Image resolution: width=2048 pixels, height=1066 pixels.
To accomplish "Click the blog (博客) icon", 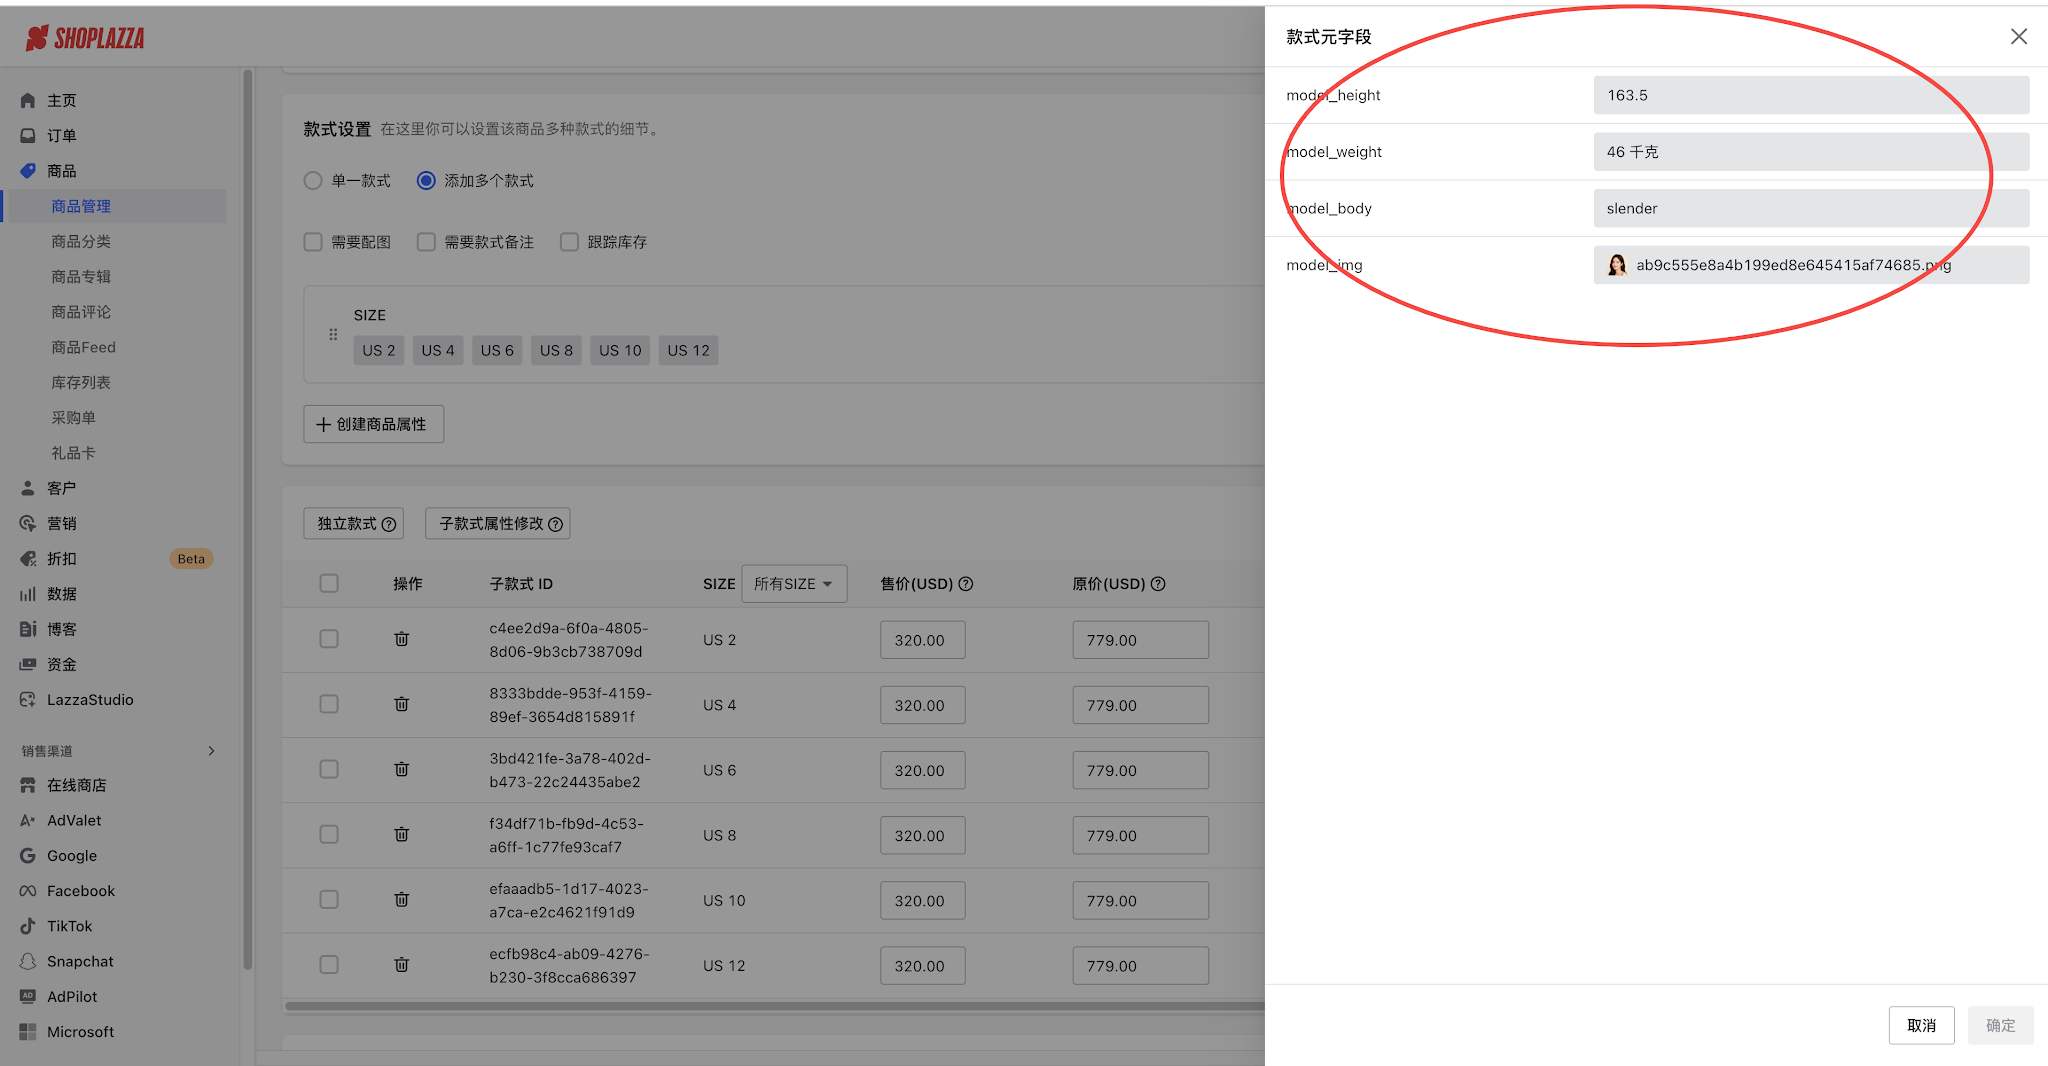I will [28, 629].
